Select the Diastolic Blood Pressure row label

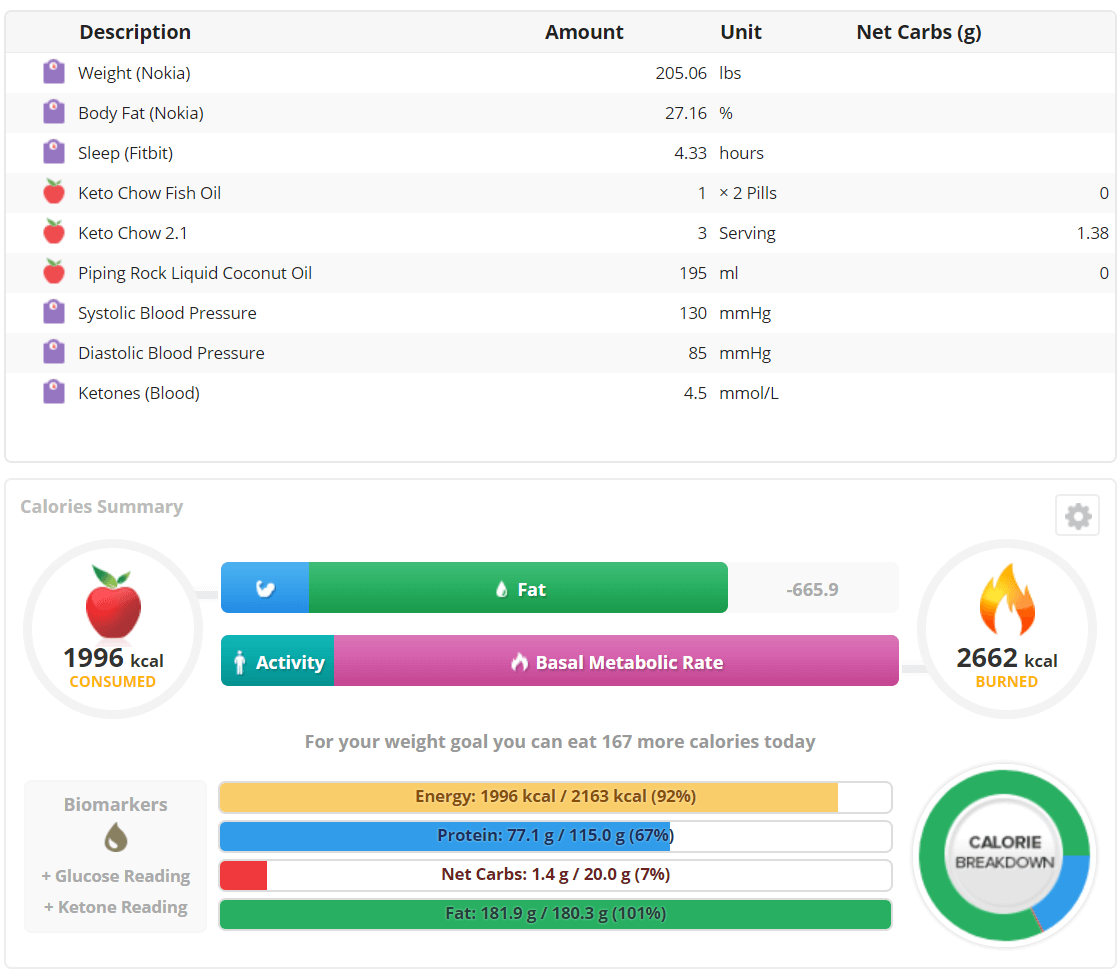[171, 353]
